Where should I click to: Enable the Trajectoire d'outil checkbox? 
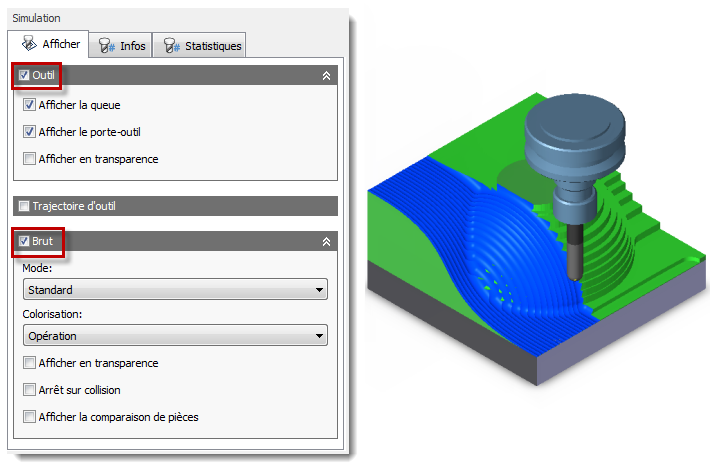coord(24,206)
